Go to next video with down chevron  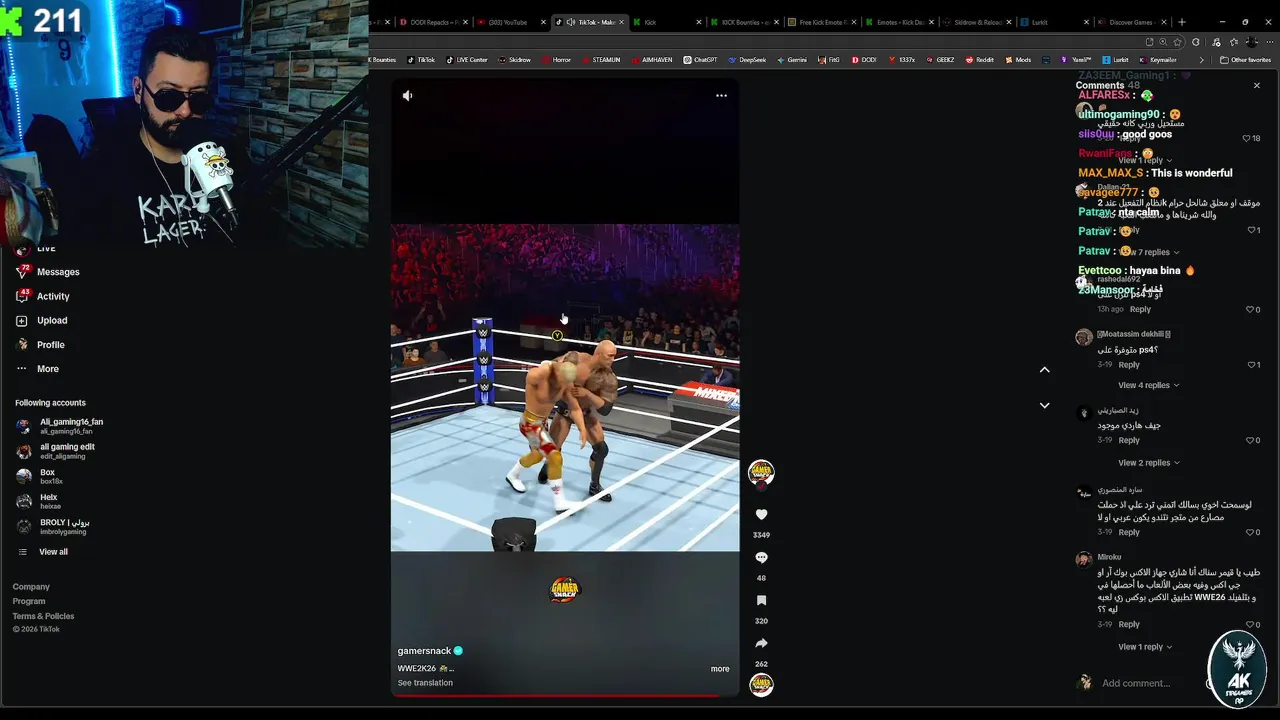1044,405
